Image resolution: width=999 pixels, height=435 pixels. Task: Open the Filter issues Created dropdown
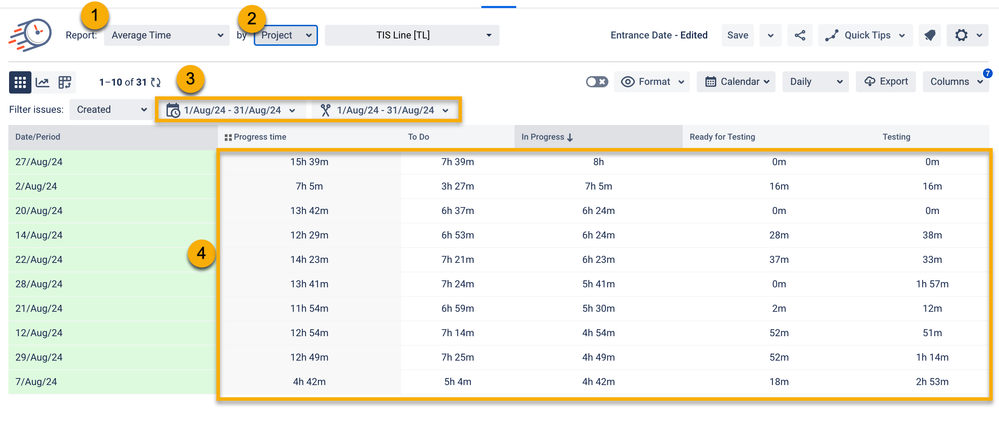[110, 110]
